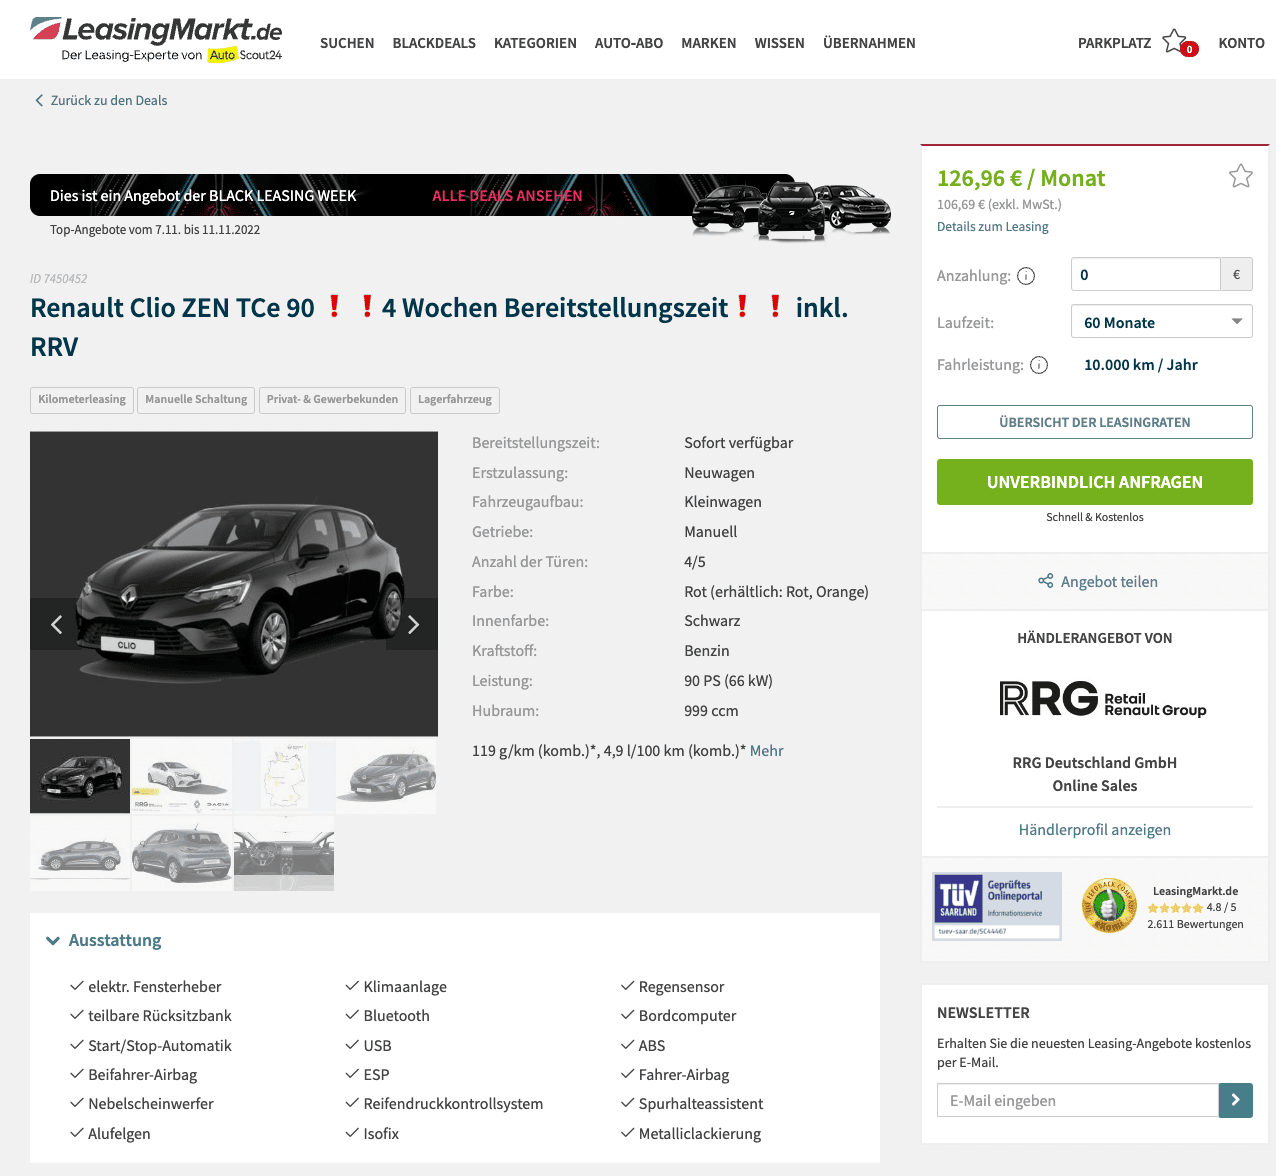Screen dimensions: 1276x1176
Task: Select the first-row grey Clio front-quarter thumbnail
Action: tap(386, 776)
